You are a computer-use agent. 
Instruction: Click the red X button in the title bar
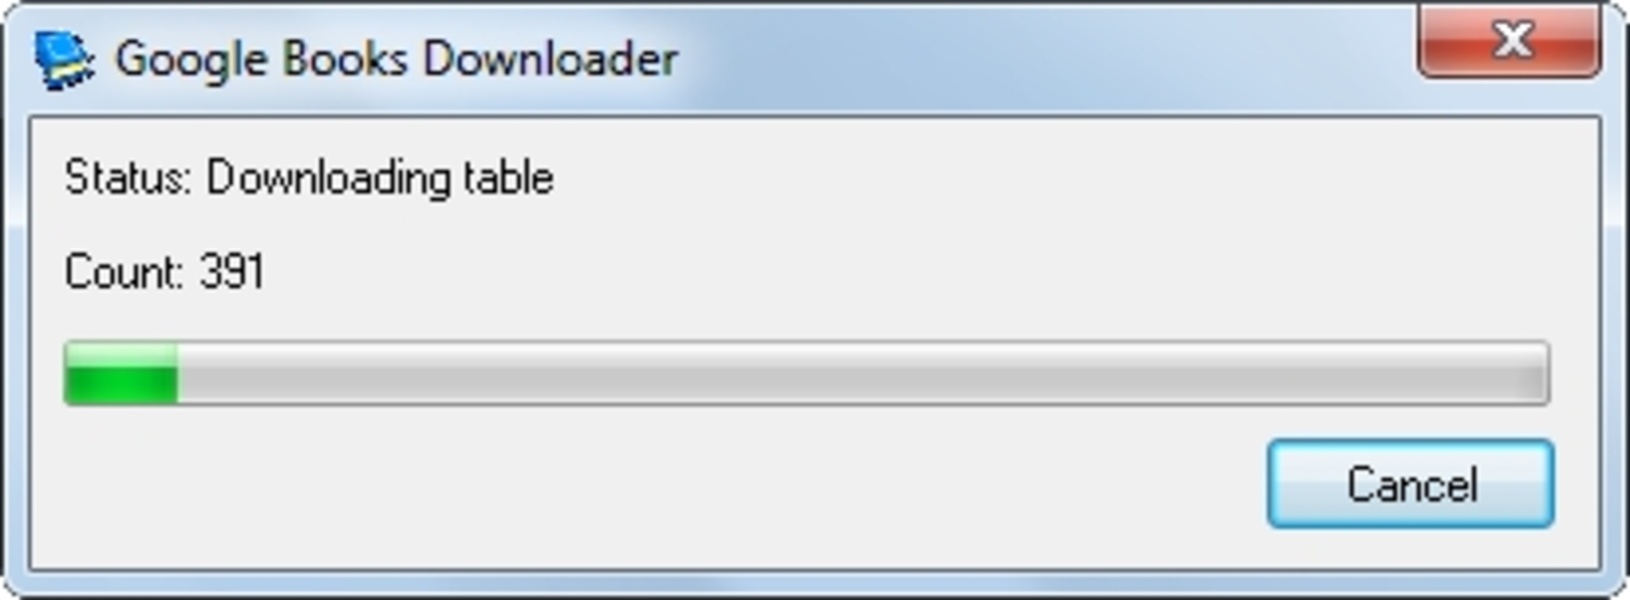point(1510,40)
